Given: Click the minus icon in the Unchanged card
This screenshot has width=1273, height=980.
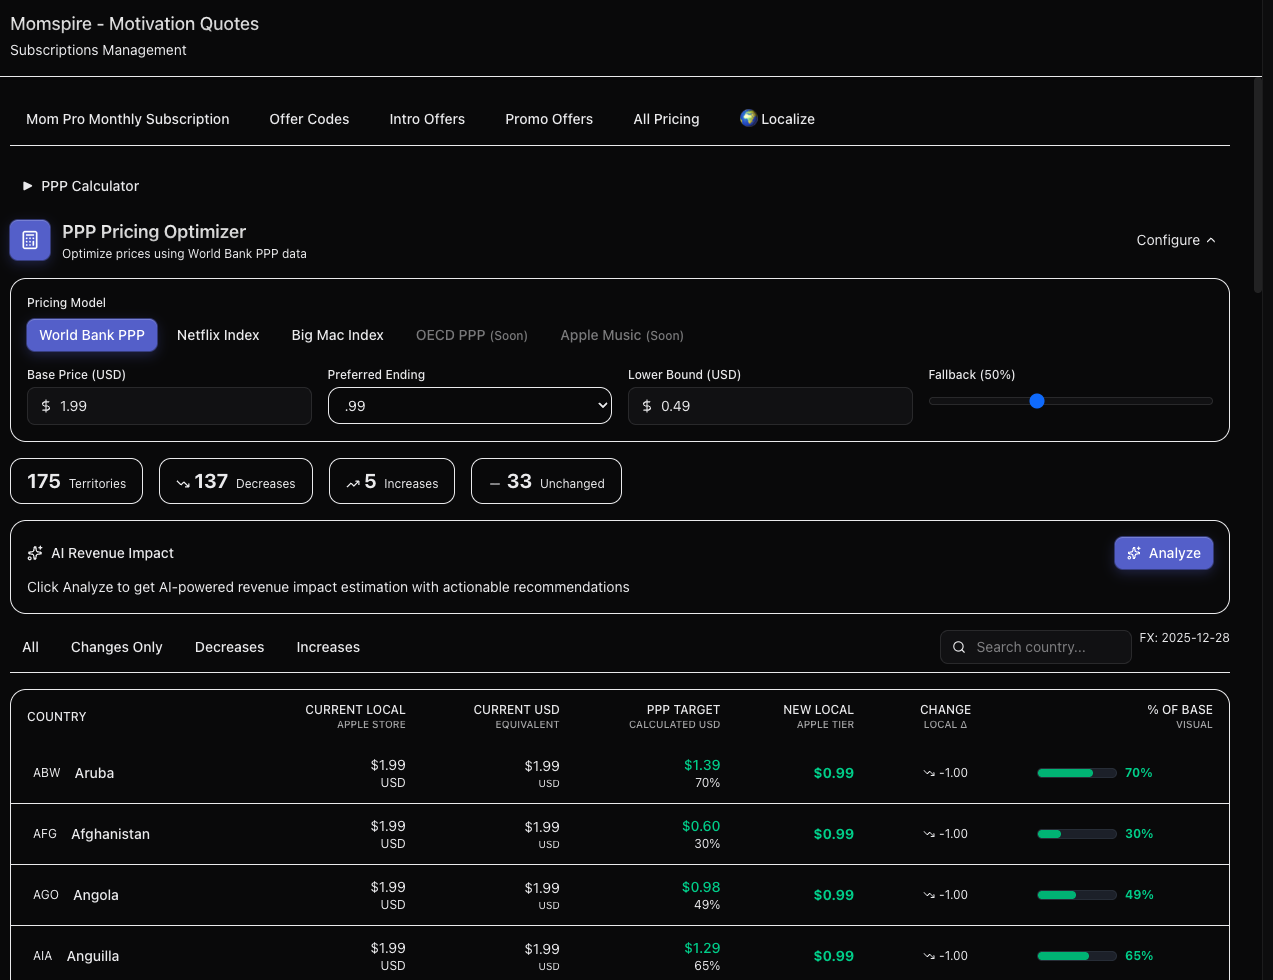Looking at the screenshot, I should tap(495, 482).
